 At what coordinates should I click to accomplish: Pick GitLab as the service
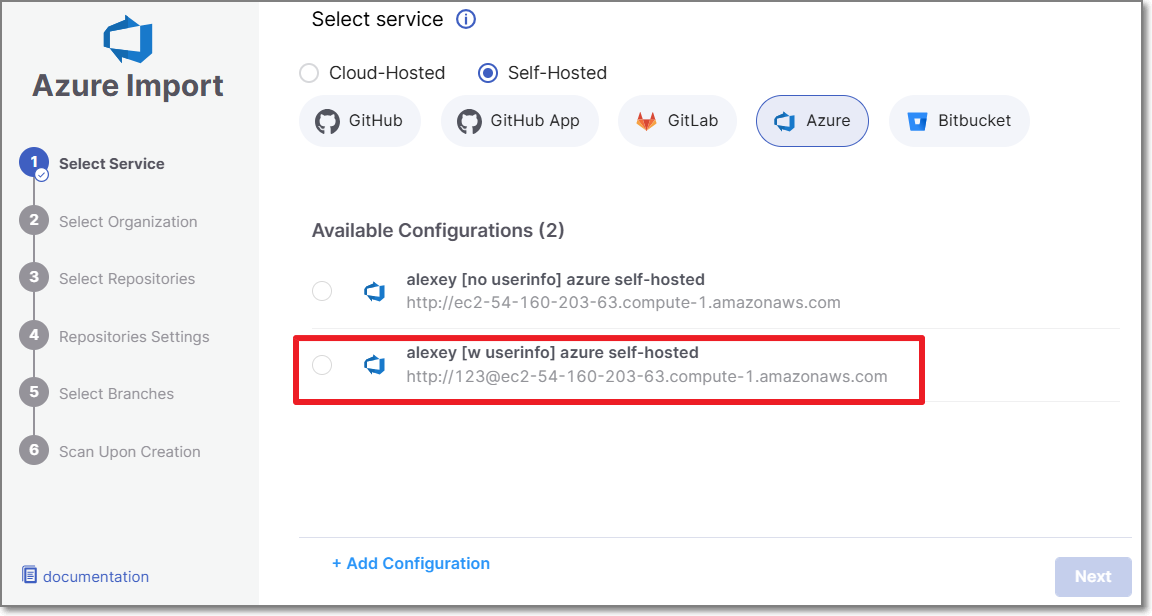(x=677, y=121)
